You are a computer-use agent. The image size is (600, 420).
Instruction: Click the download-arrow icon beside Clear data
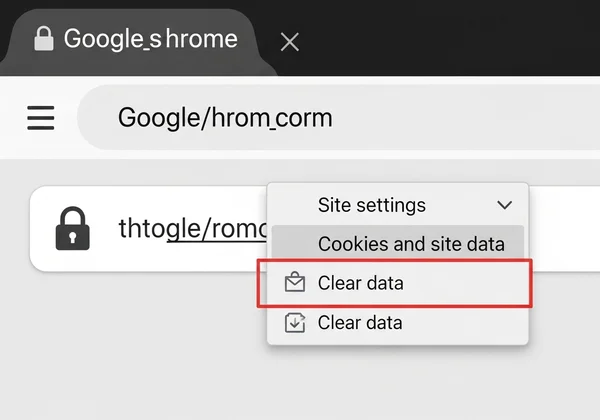point(295,323)
